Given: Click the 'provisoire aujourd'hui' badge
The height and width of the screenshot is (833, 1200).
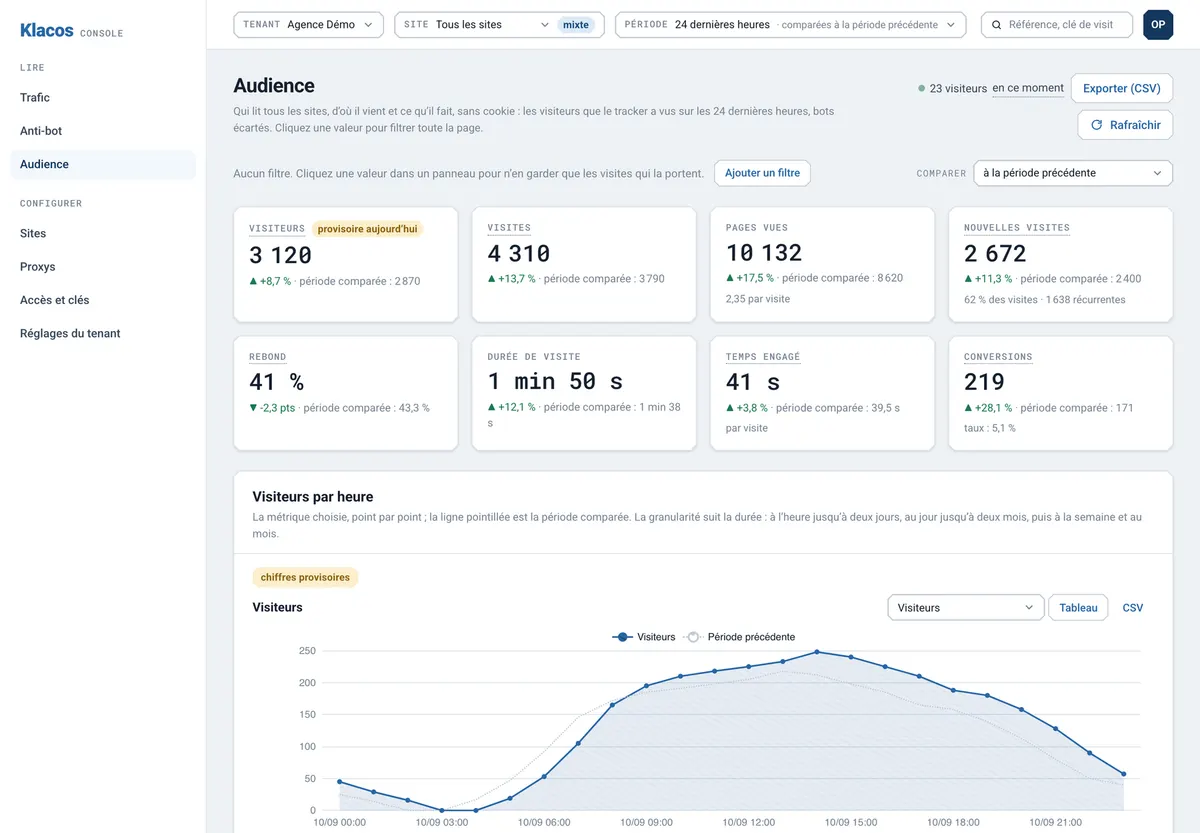Looking at the screenshot, I should pyautogui.click(x=367, y=229).
